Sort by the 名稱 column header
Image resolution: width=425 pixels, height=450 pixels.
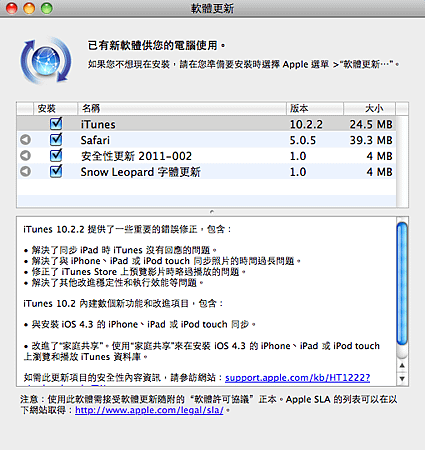tap(182, 109)
